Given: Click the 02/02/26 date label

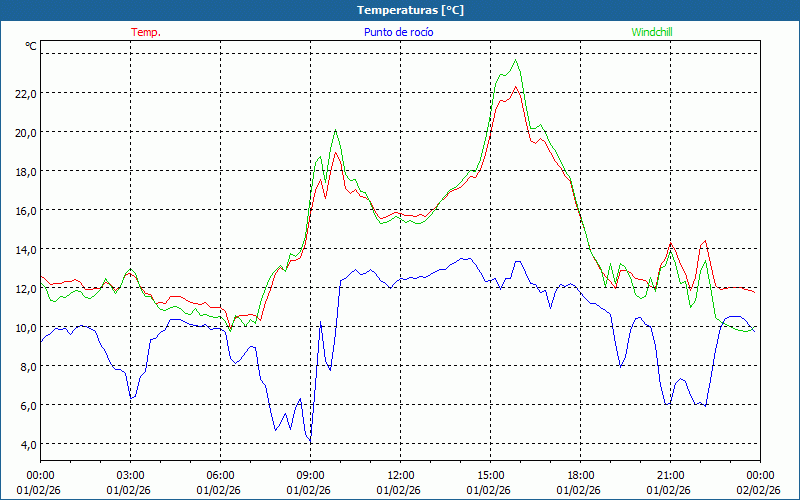Looking at the screenshot, I should tap(758, 490).
